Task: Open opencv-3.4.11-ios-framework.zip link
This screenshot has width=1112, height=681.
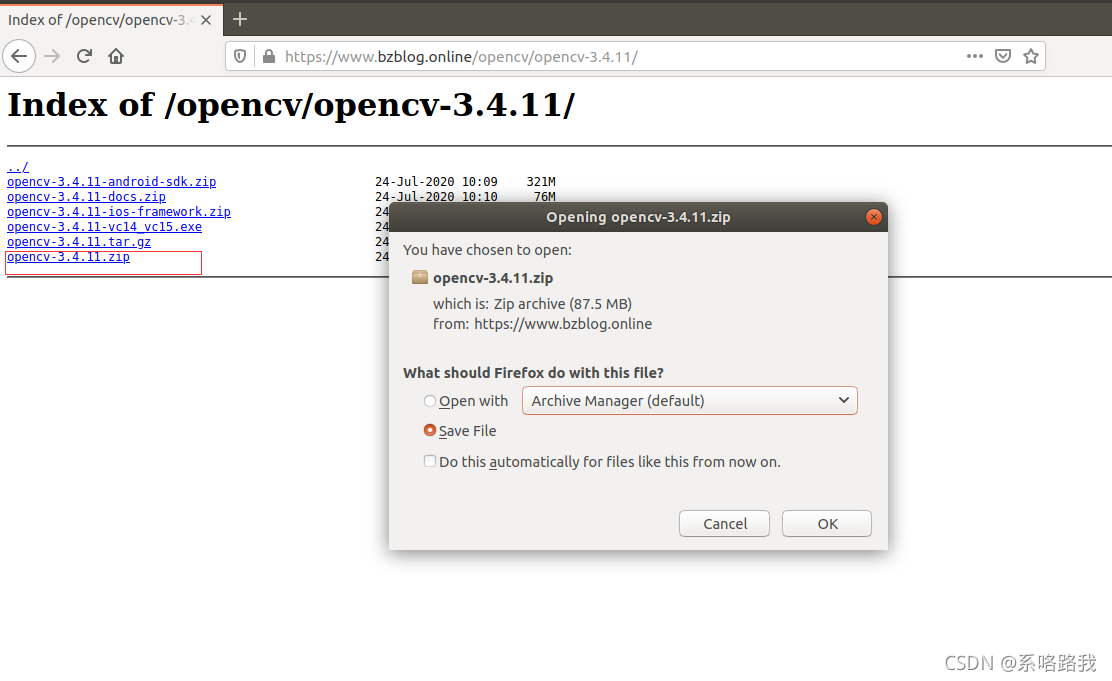Action: pyautogui.click(x=118, y=211)
